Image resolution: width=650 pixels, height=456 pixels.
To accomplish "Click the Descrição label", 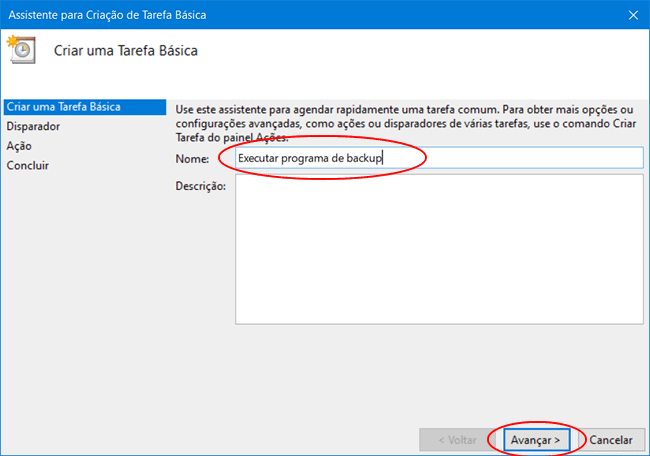I will (x=200, y=186).
